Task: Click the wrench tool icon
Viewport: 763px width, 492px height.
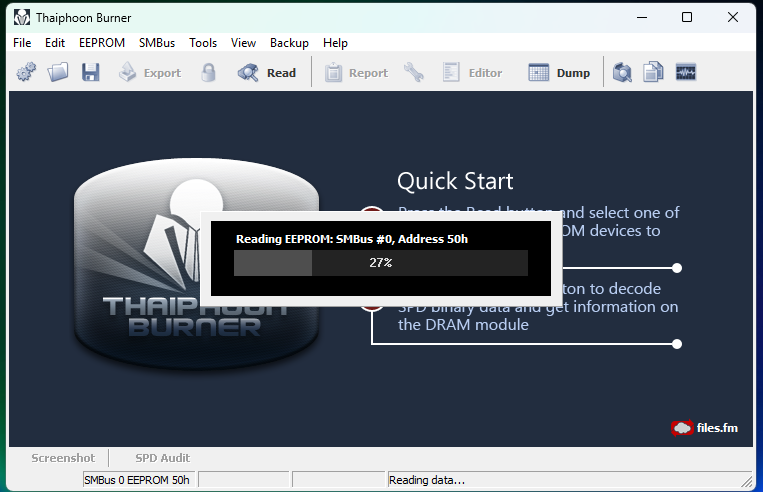Action: point(414,73)
